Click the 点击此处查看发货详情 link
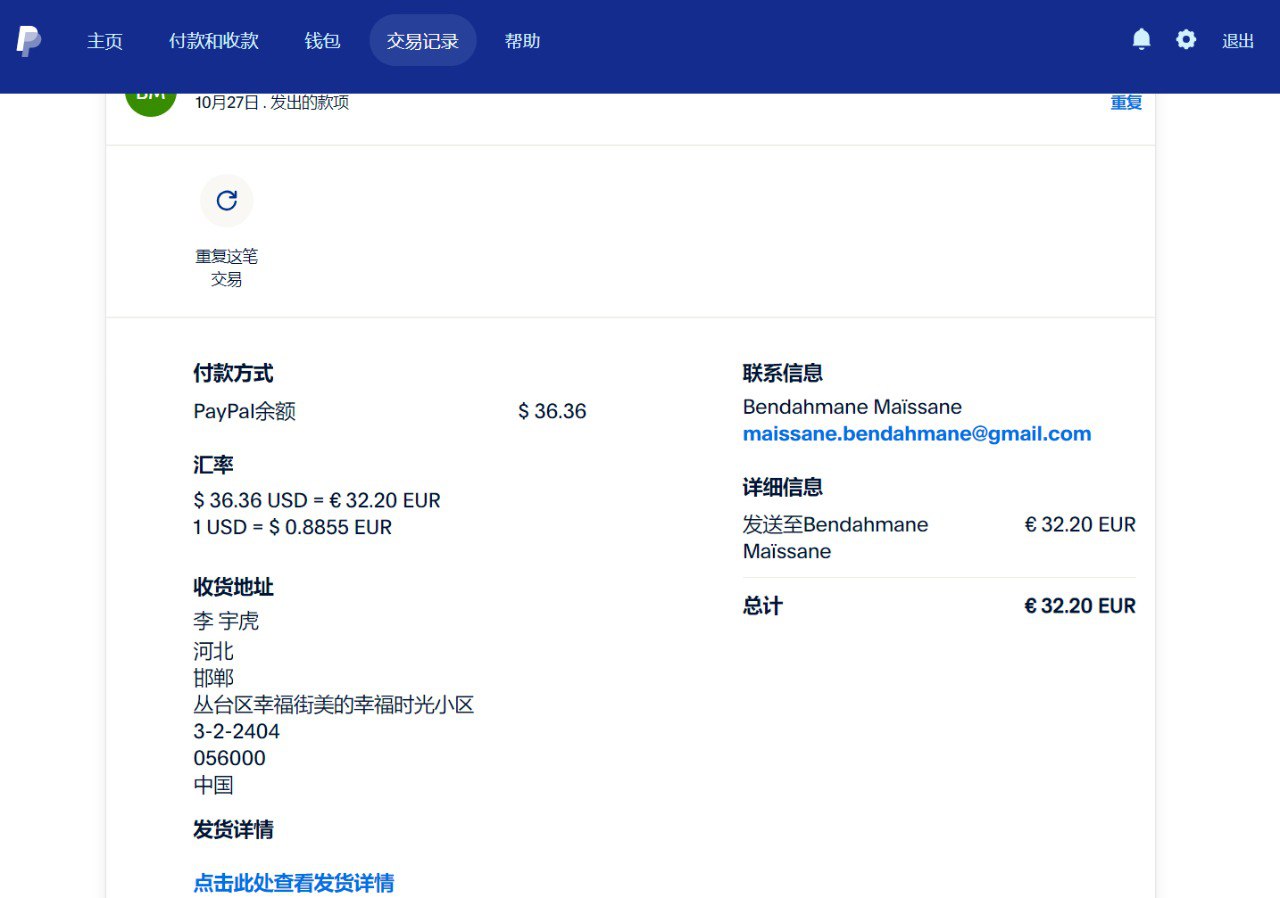 click(x=293, y=883)
